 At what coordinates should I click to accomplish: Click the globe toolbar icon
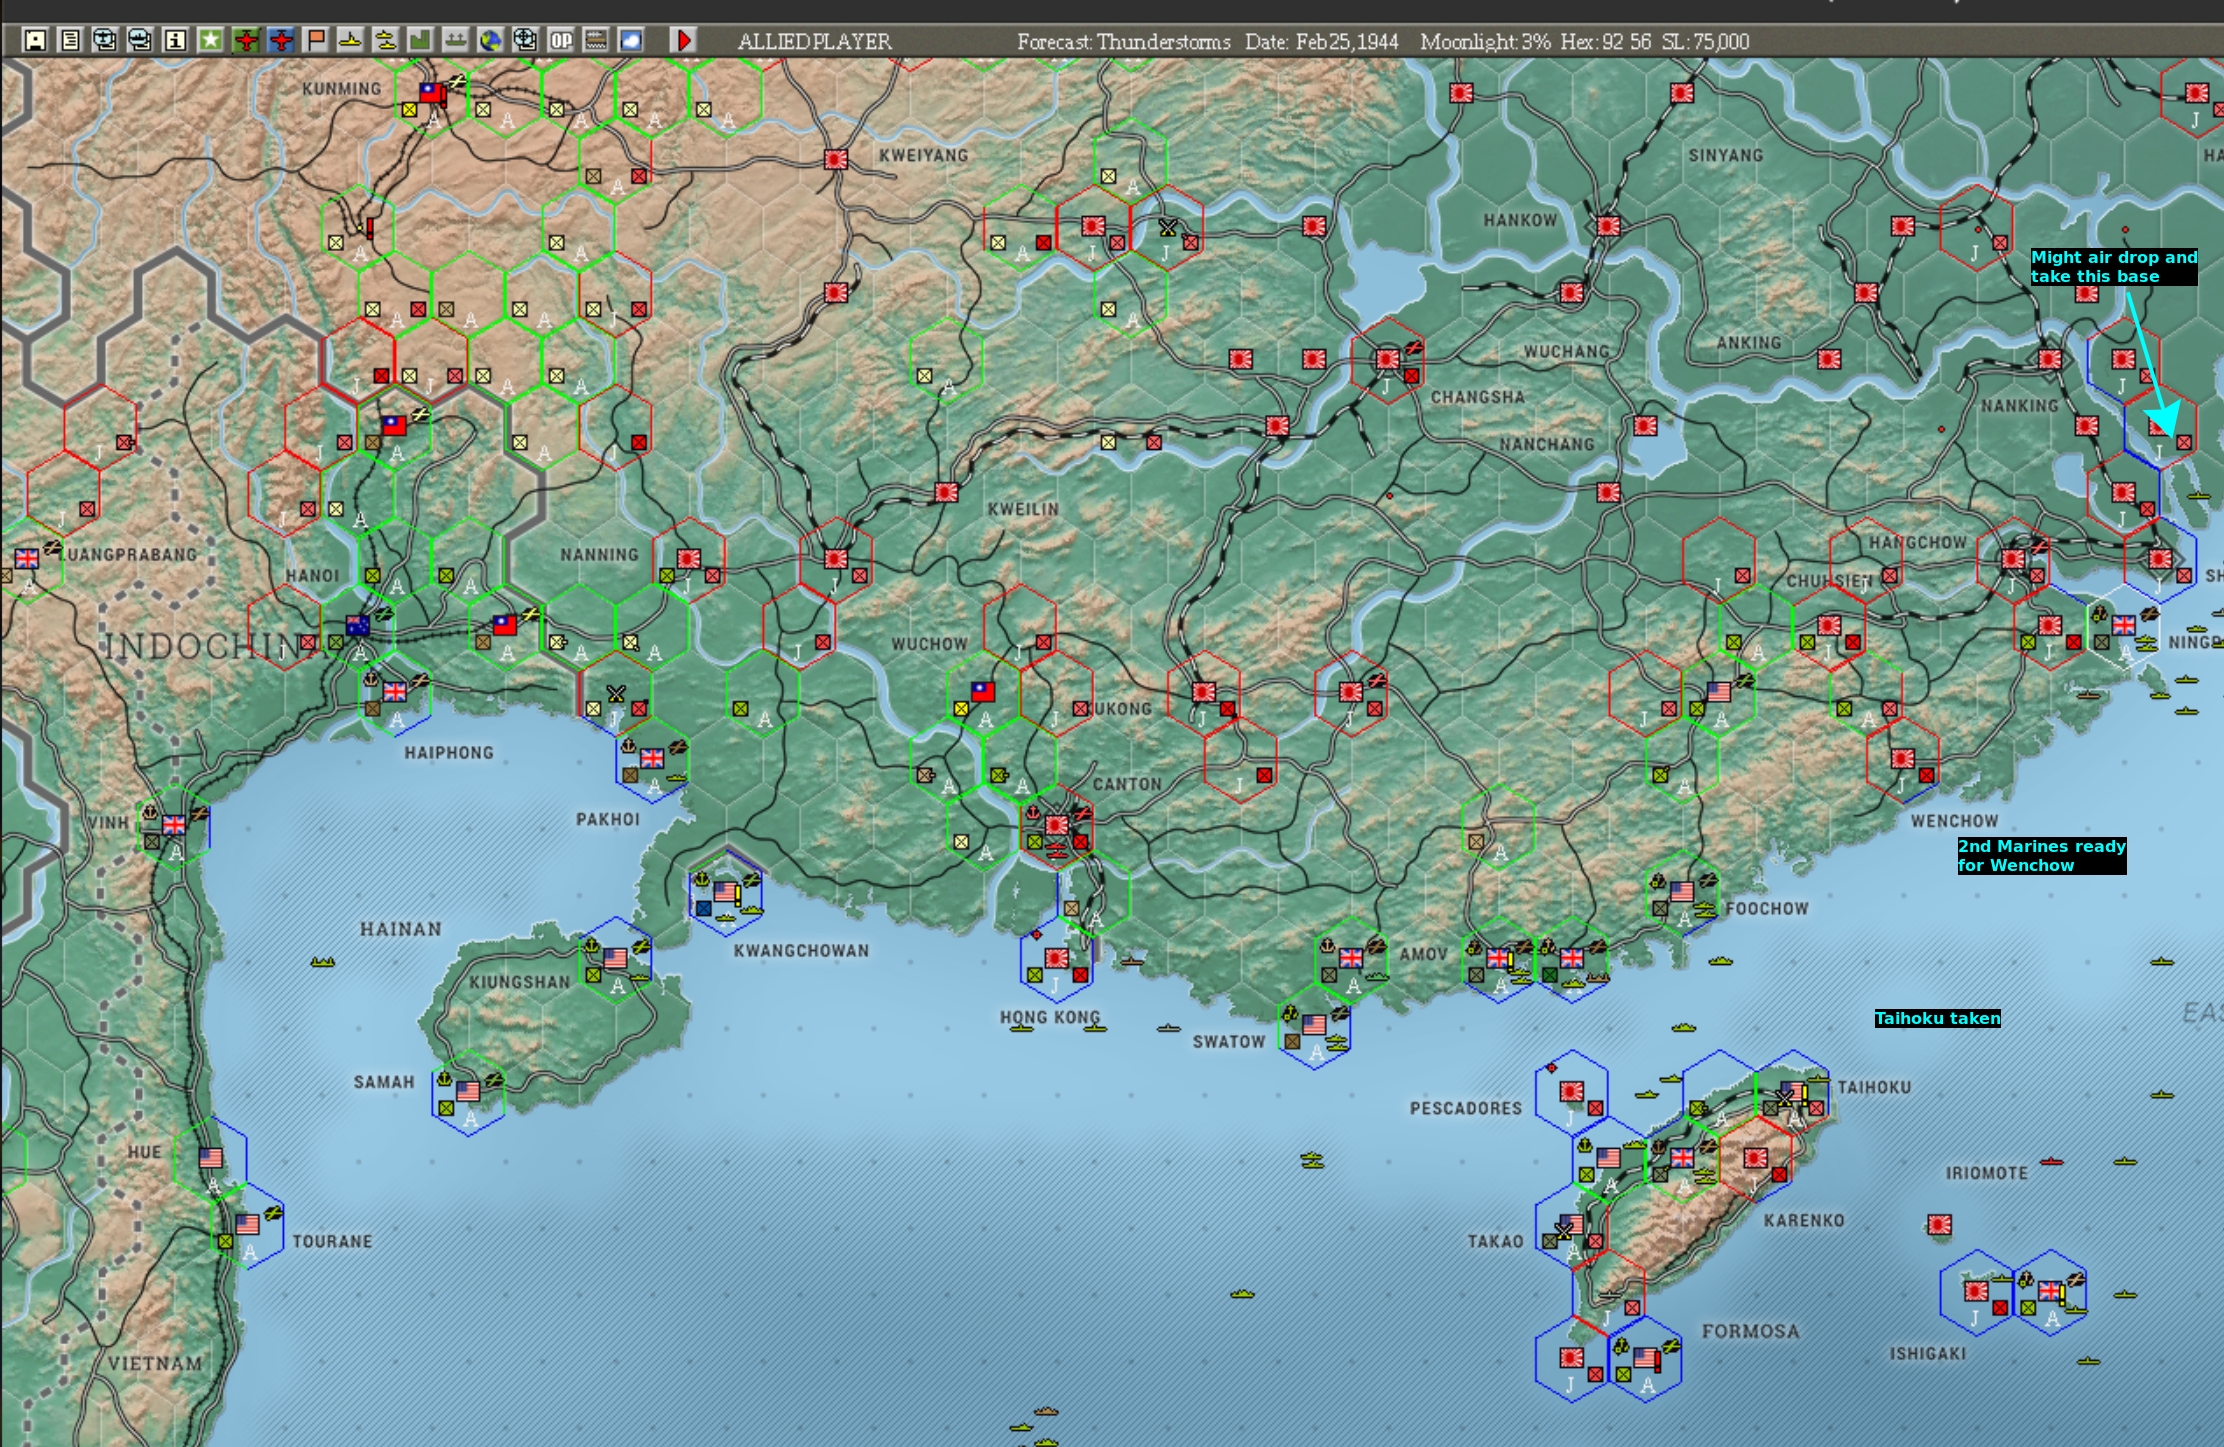(x=490, y=41)
